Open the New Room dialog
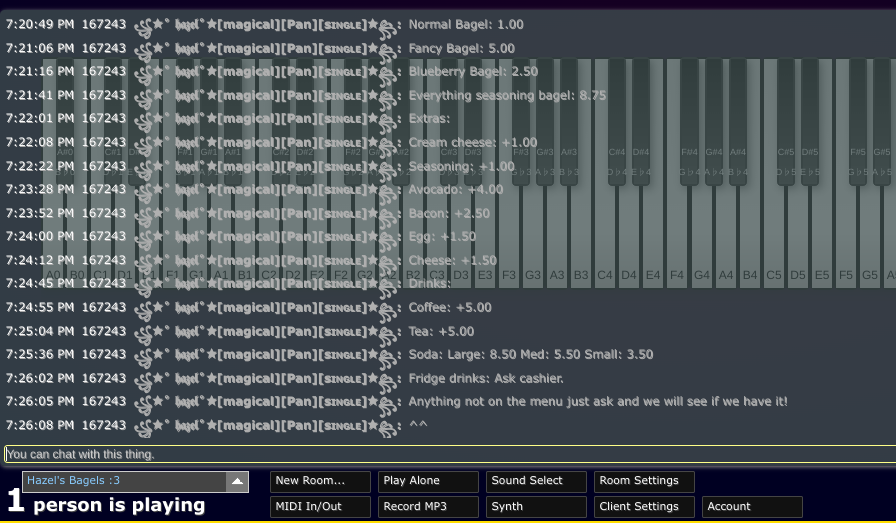This screenshot has width=896, height=523. (x=320, y=481)
